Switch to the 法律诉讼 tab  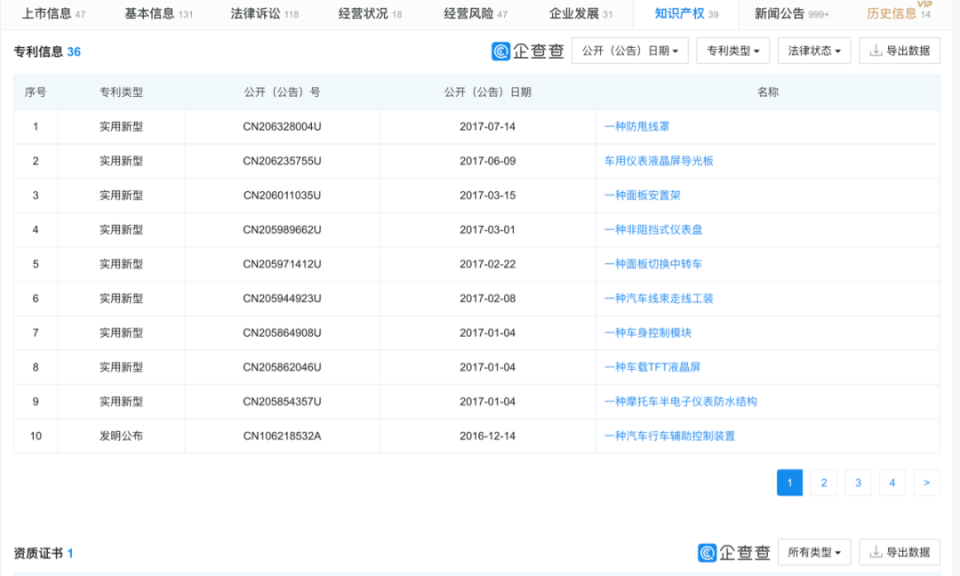pos(255,15)
